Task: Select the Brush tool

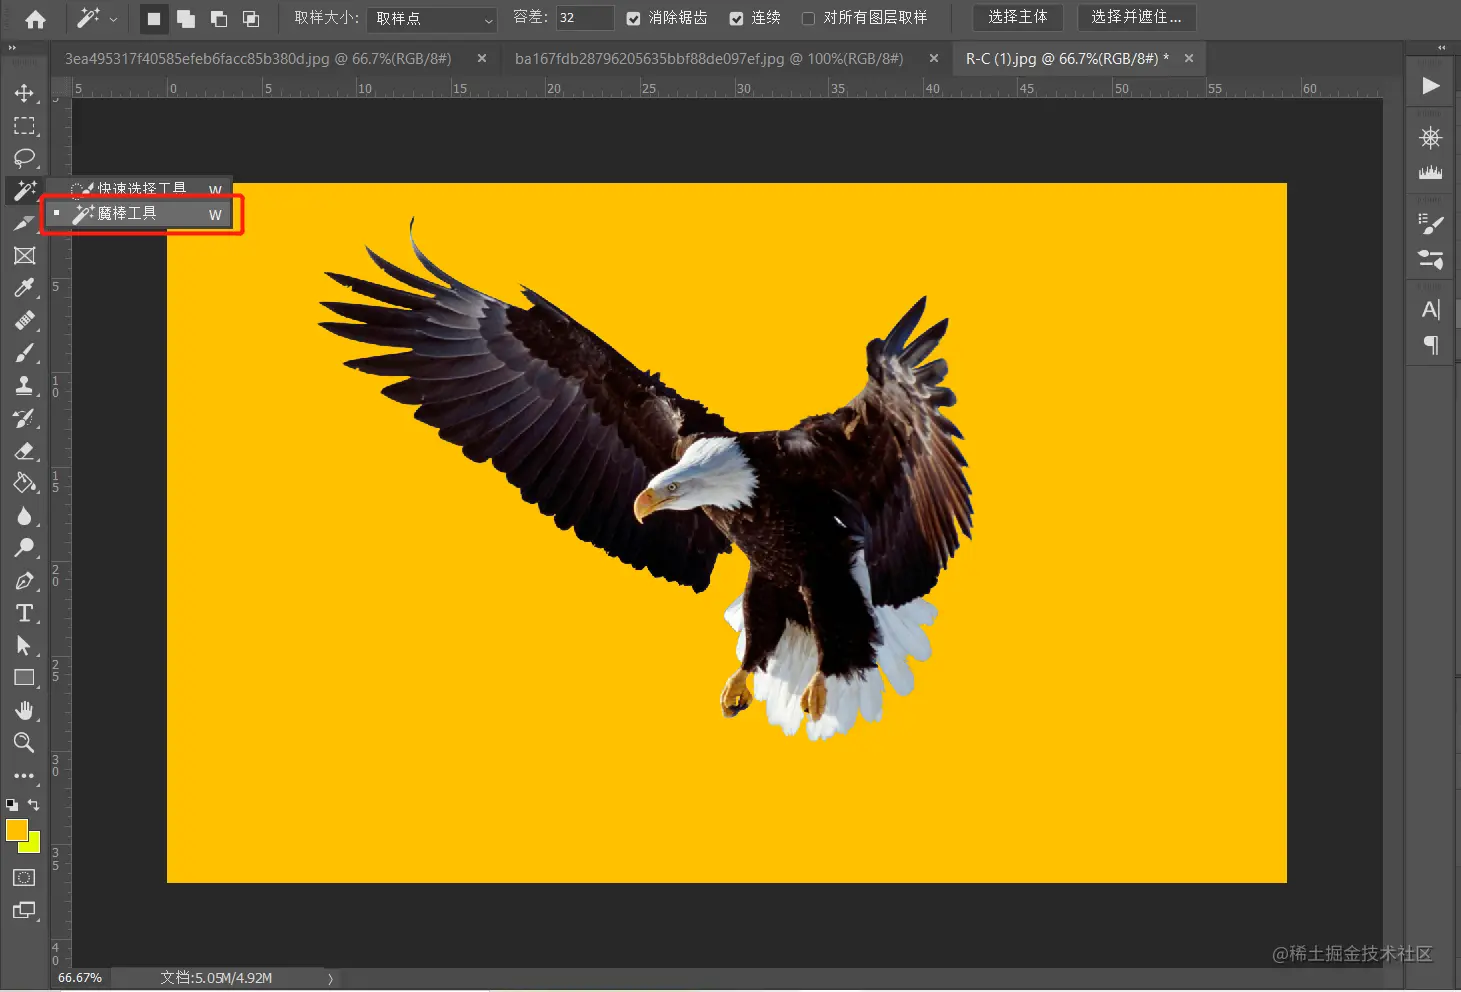Action: (x=24, y=353)
